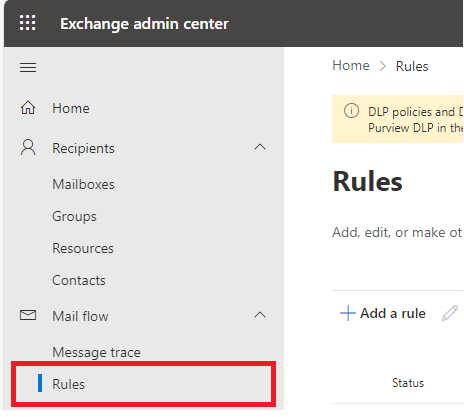Click the info icon in DLP banner
This screenshot has width=464, height=417.
pyautogui.click(x=351, y=111)
